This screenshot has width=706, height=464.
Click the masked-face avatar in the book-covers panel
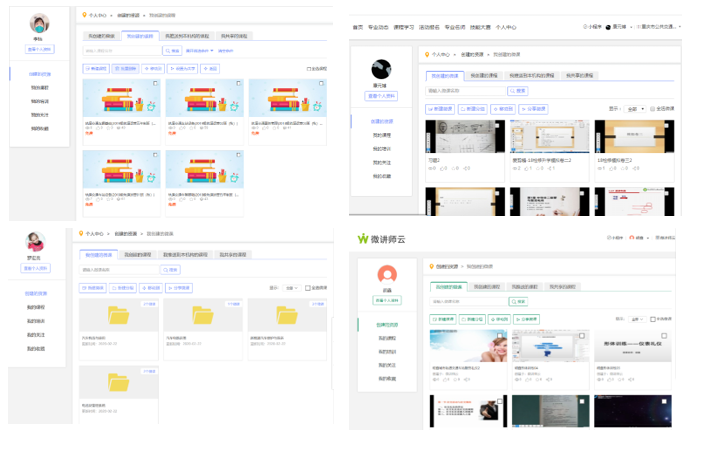(x=39, y=23)
